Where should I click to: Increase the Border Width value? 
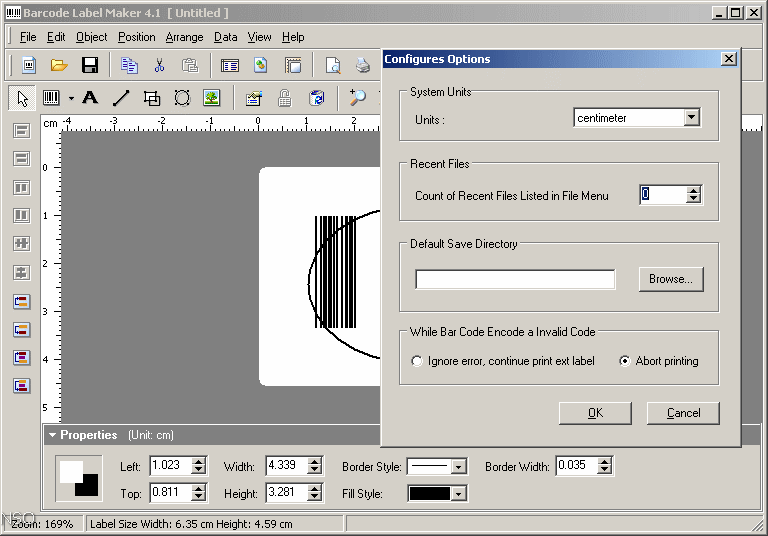click(604, 462)
